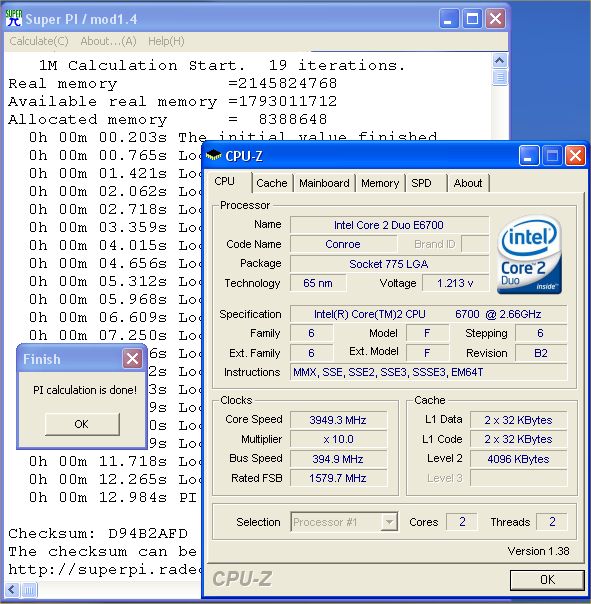The height and width of the screenshot is (604, 591).
Task: Click the Super PI horizontal scrollbar thumb
Action: pyautogui.click(x=29, y=589)
